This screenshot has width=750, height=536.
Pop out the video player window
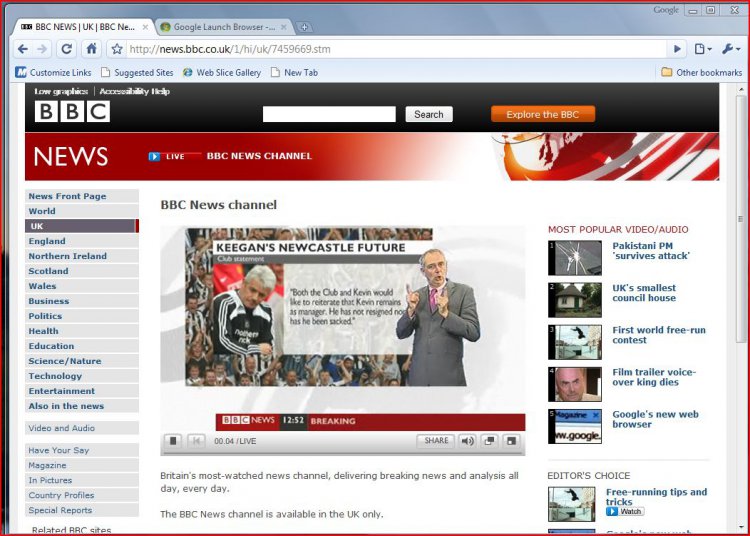coord(489,440)
